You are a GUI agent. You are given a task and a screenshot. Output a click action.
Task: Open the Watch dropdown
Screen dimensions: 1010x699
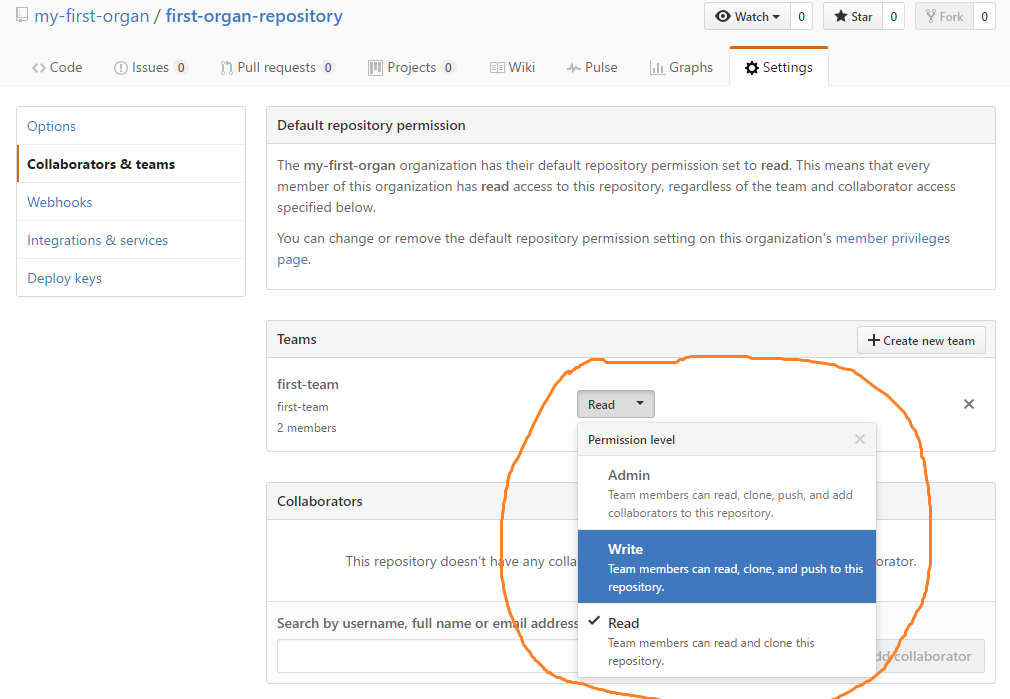pyautogui.click(x=747, y=16)
